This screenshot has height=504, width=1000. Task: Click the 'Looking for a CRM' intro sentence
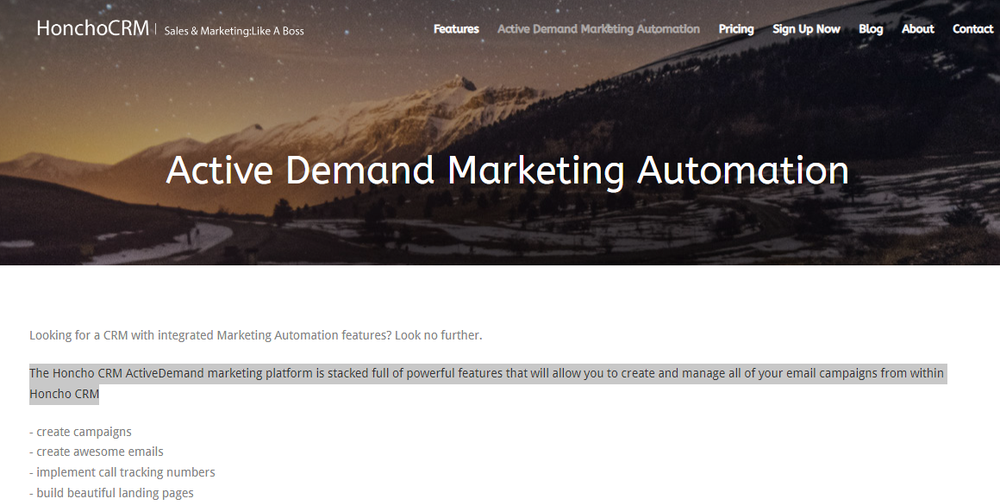256,335
